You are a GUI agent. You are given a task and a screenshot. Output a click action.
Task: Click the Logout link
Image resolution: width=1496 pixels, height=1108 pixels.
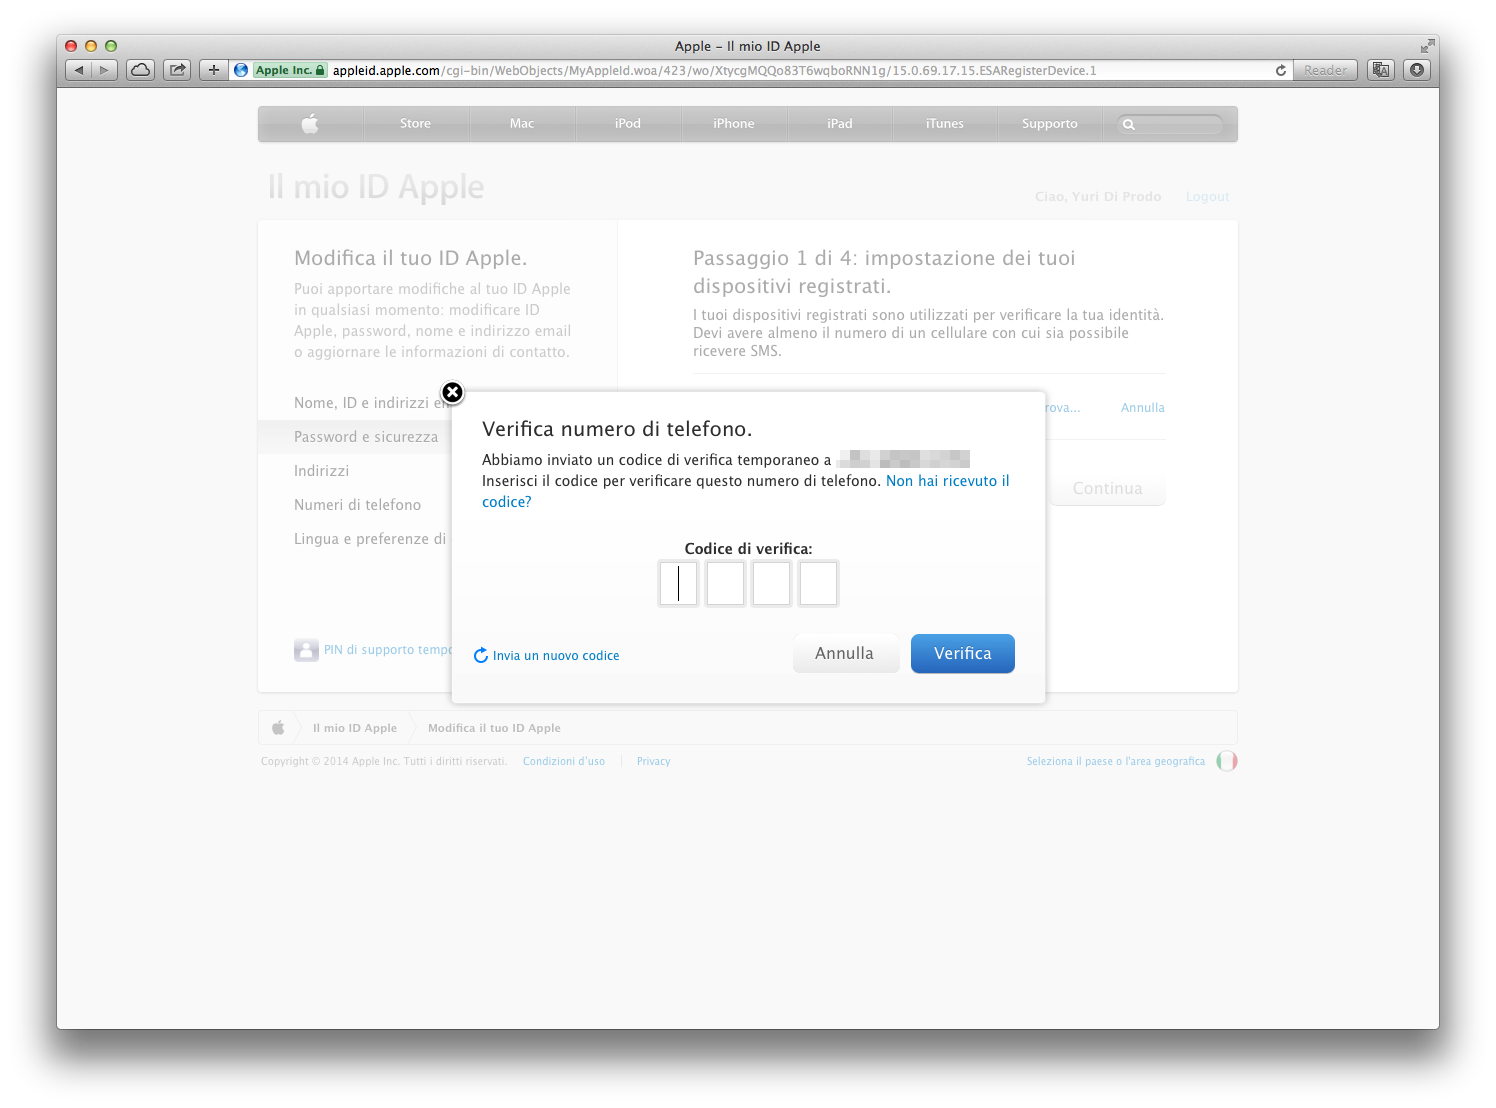pyautogui.click(x=1208, y=197)
